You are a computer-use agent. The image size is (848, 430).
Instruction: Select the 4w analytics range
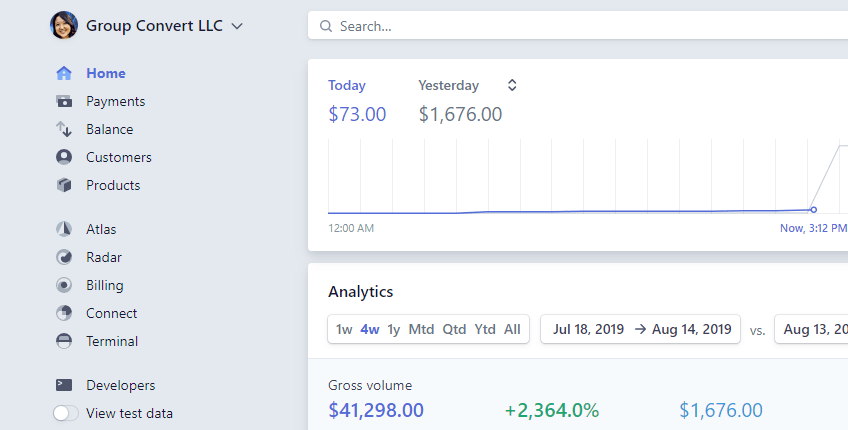370,329
